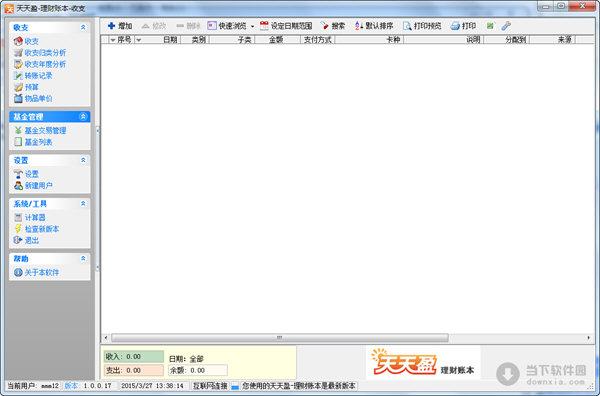Minimize the 天天盈 window

(x=545, y=6)
